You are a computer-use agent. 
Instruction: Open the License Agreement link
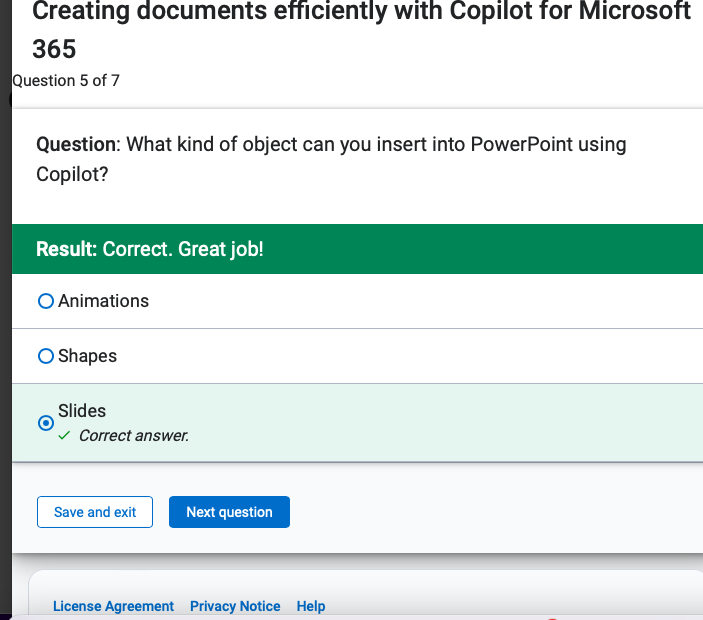113,606
